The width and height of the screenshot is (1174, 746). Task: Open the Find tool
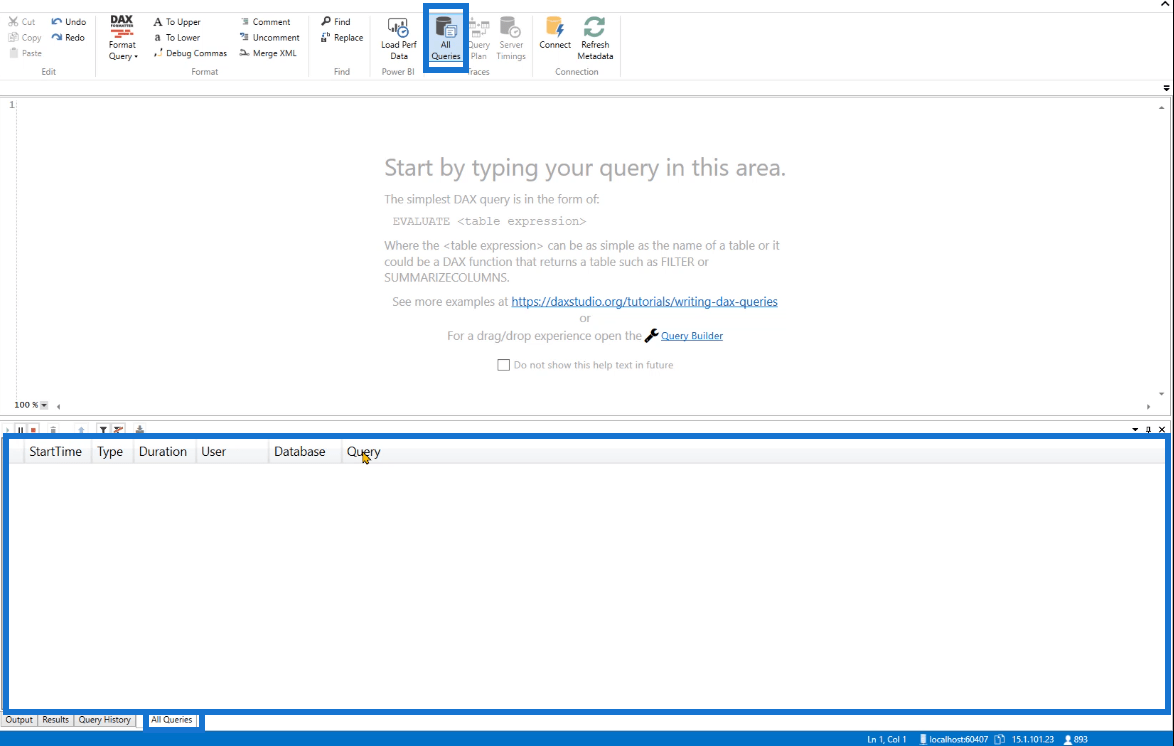coord(335,22)
